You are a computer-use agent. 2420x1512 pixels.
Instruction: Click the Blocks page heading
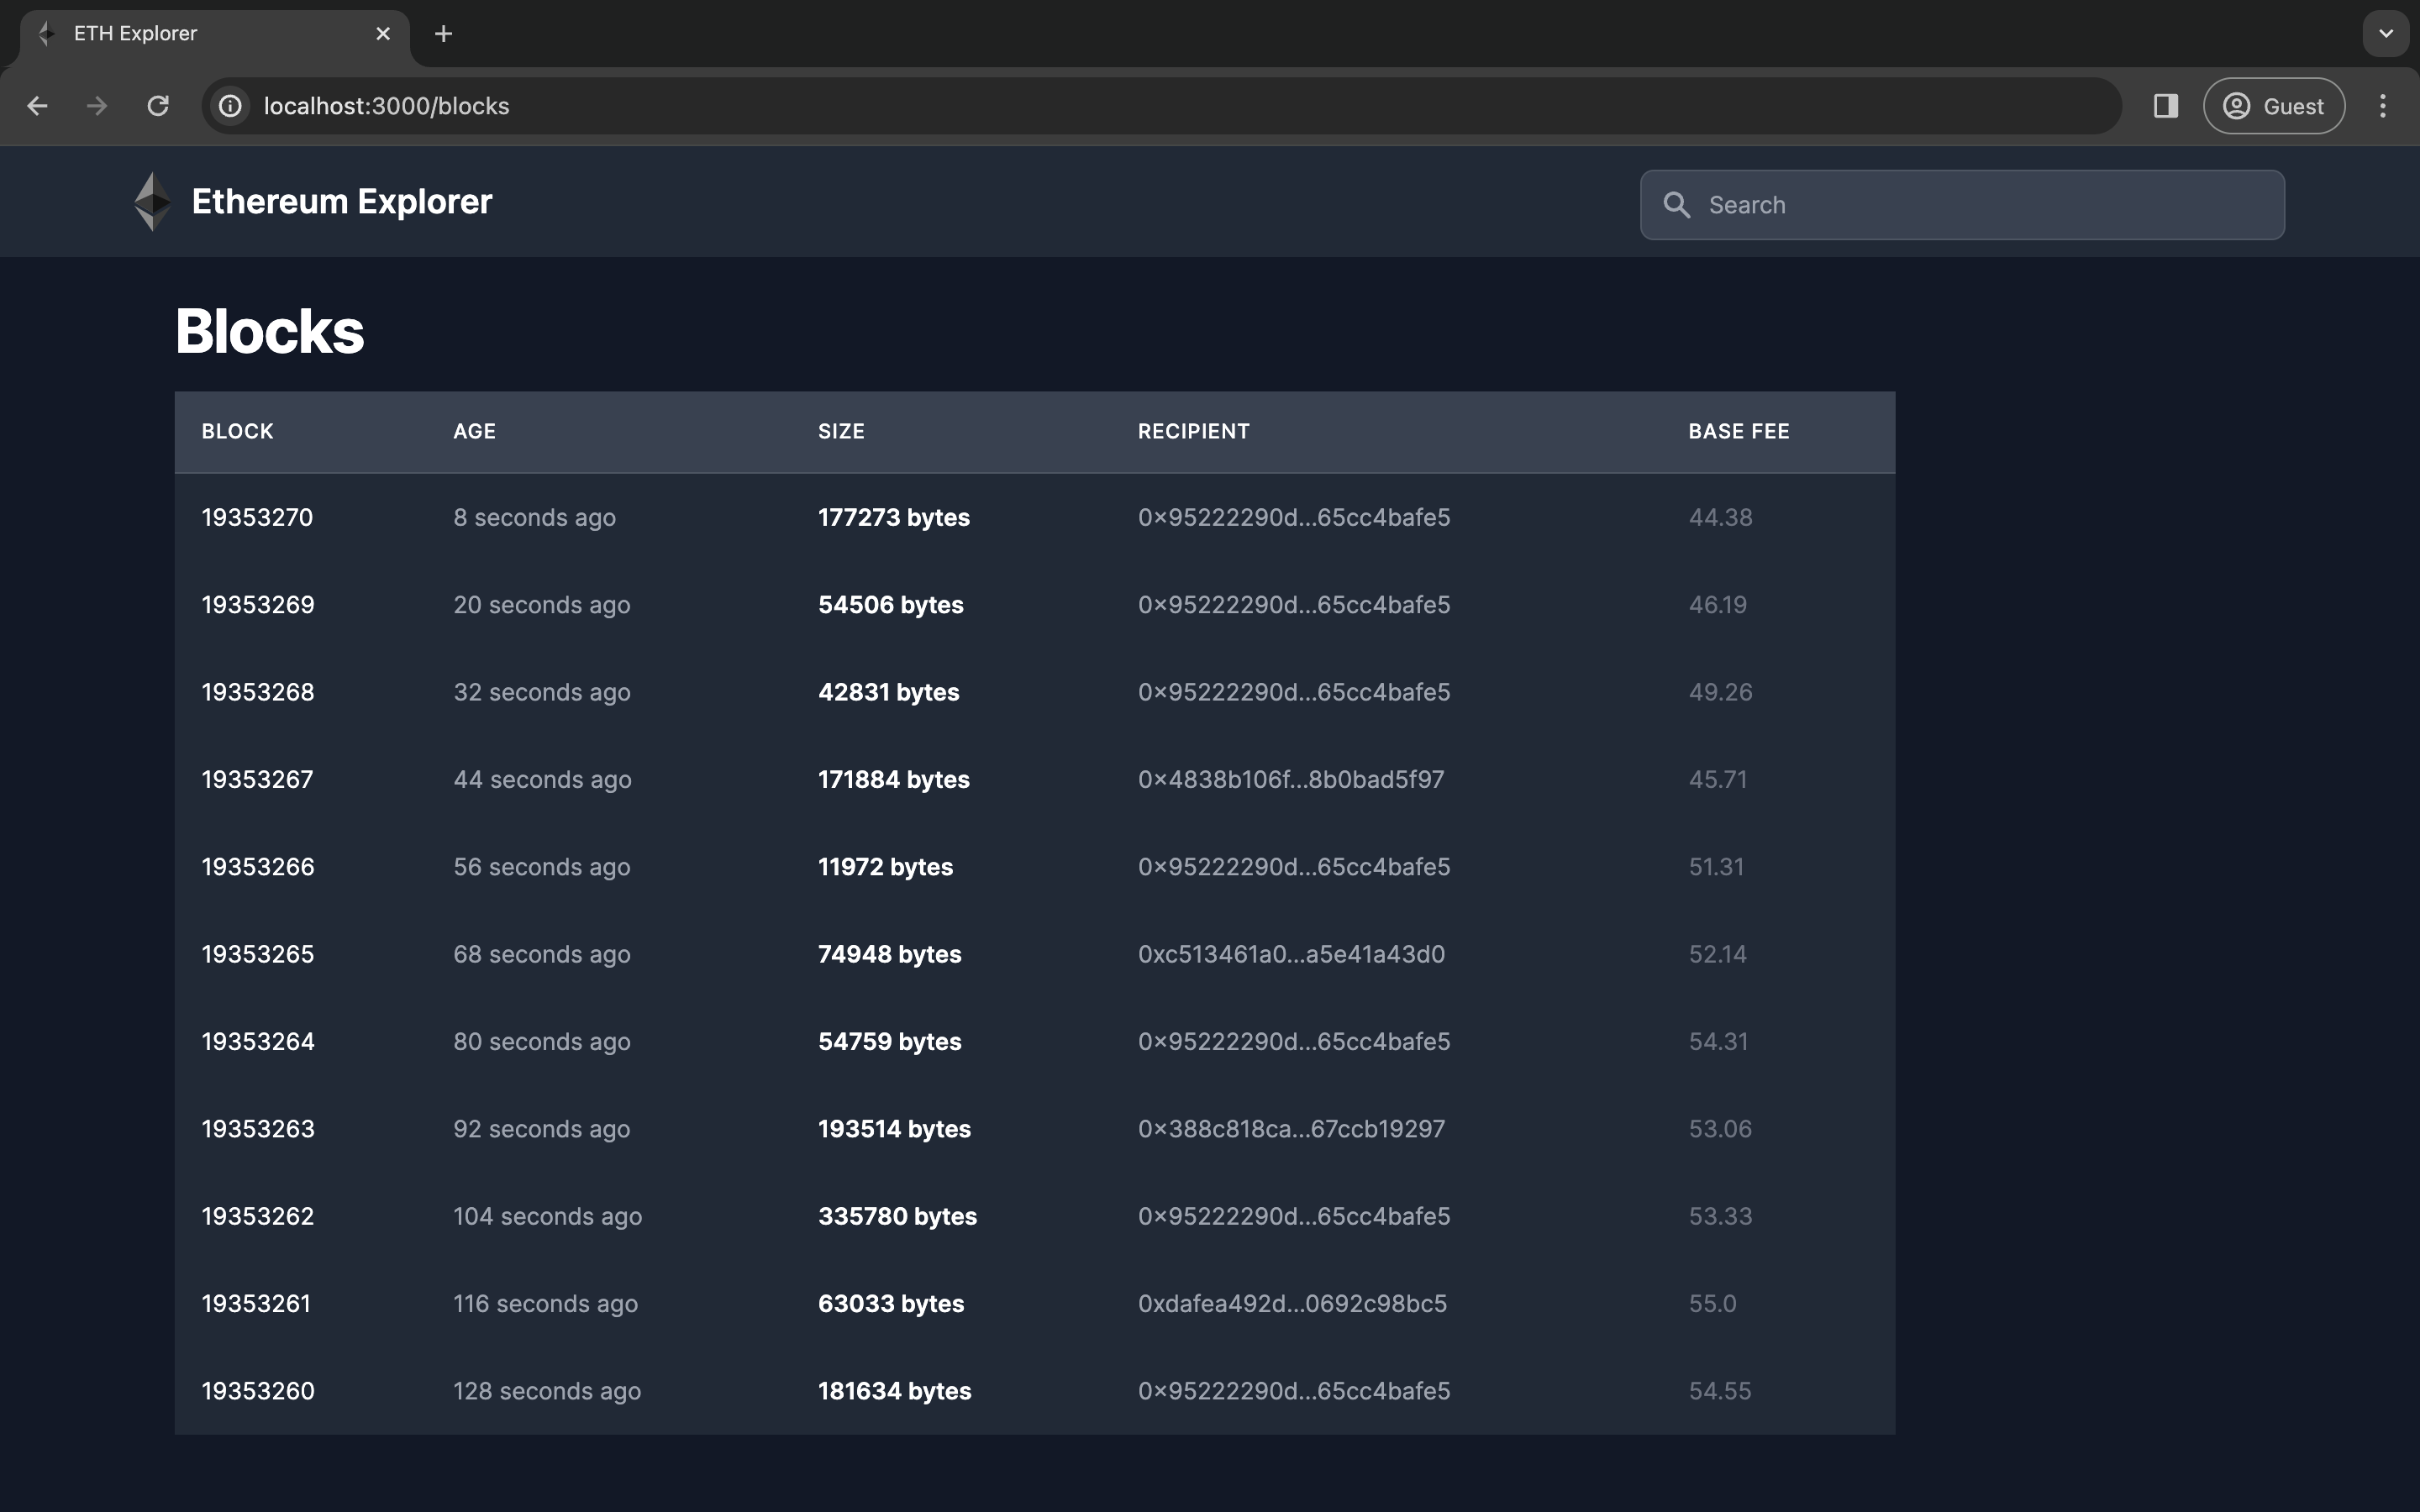click(x=270, y=331)
